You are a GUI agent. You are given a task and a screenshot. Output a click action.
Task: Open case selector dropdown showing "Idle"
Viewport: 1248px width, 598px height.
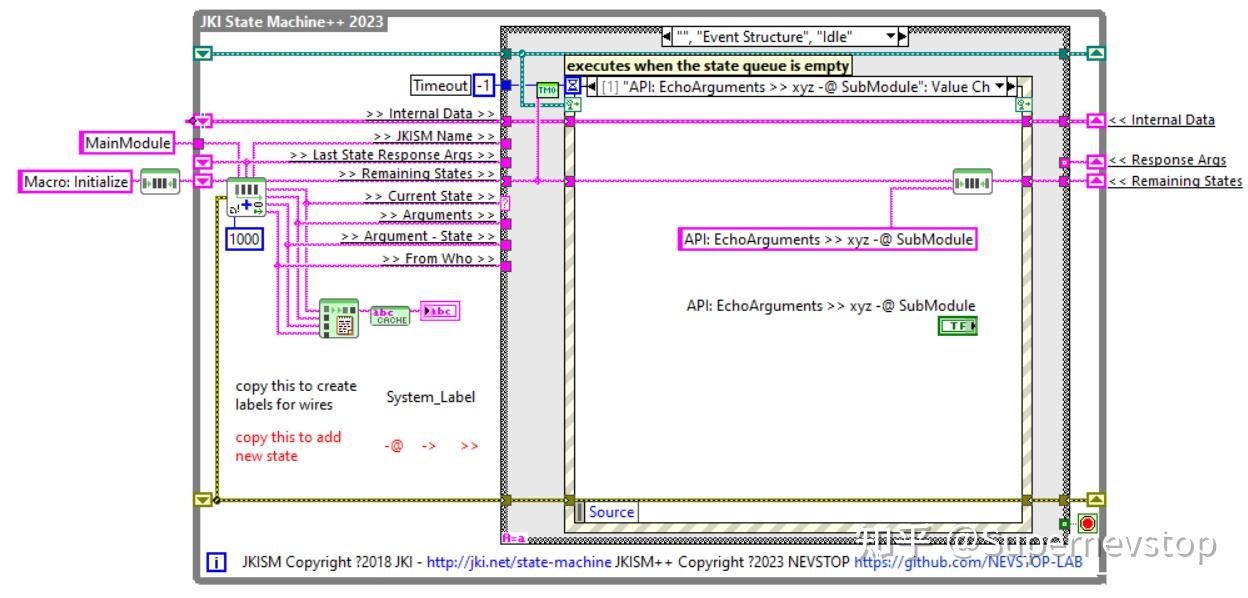point(890,37)
